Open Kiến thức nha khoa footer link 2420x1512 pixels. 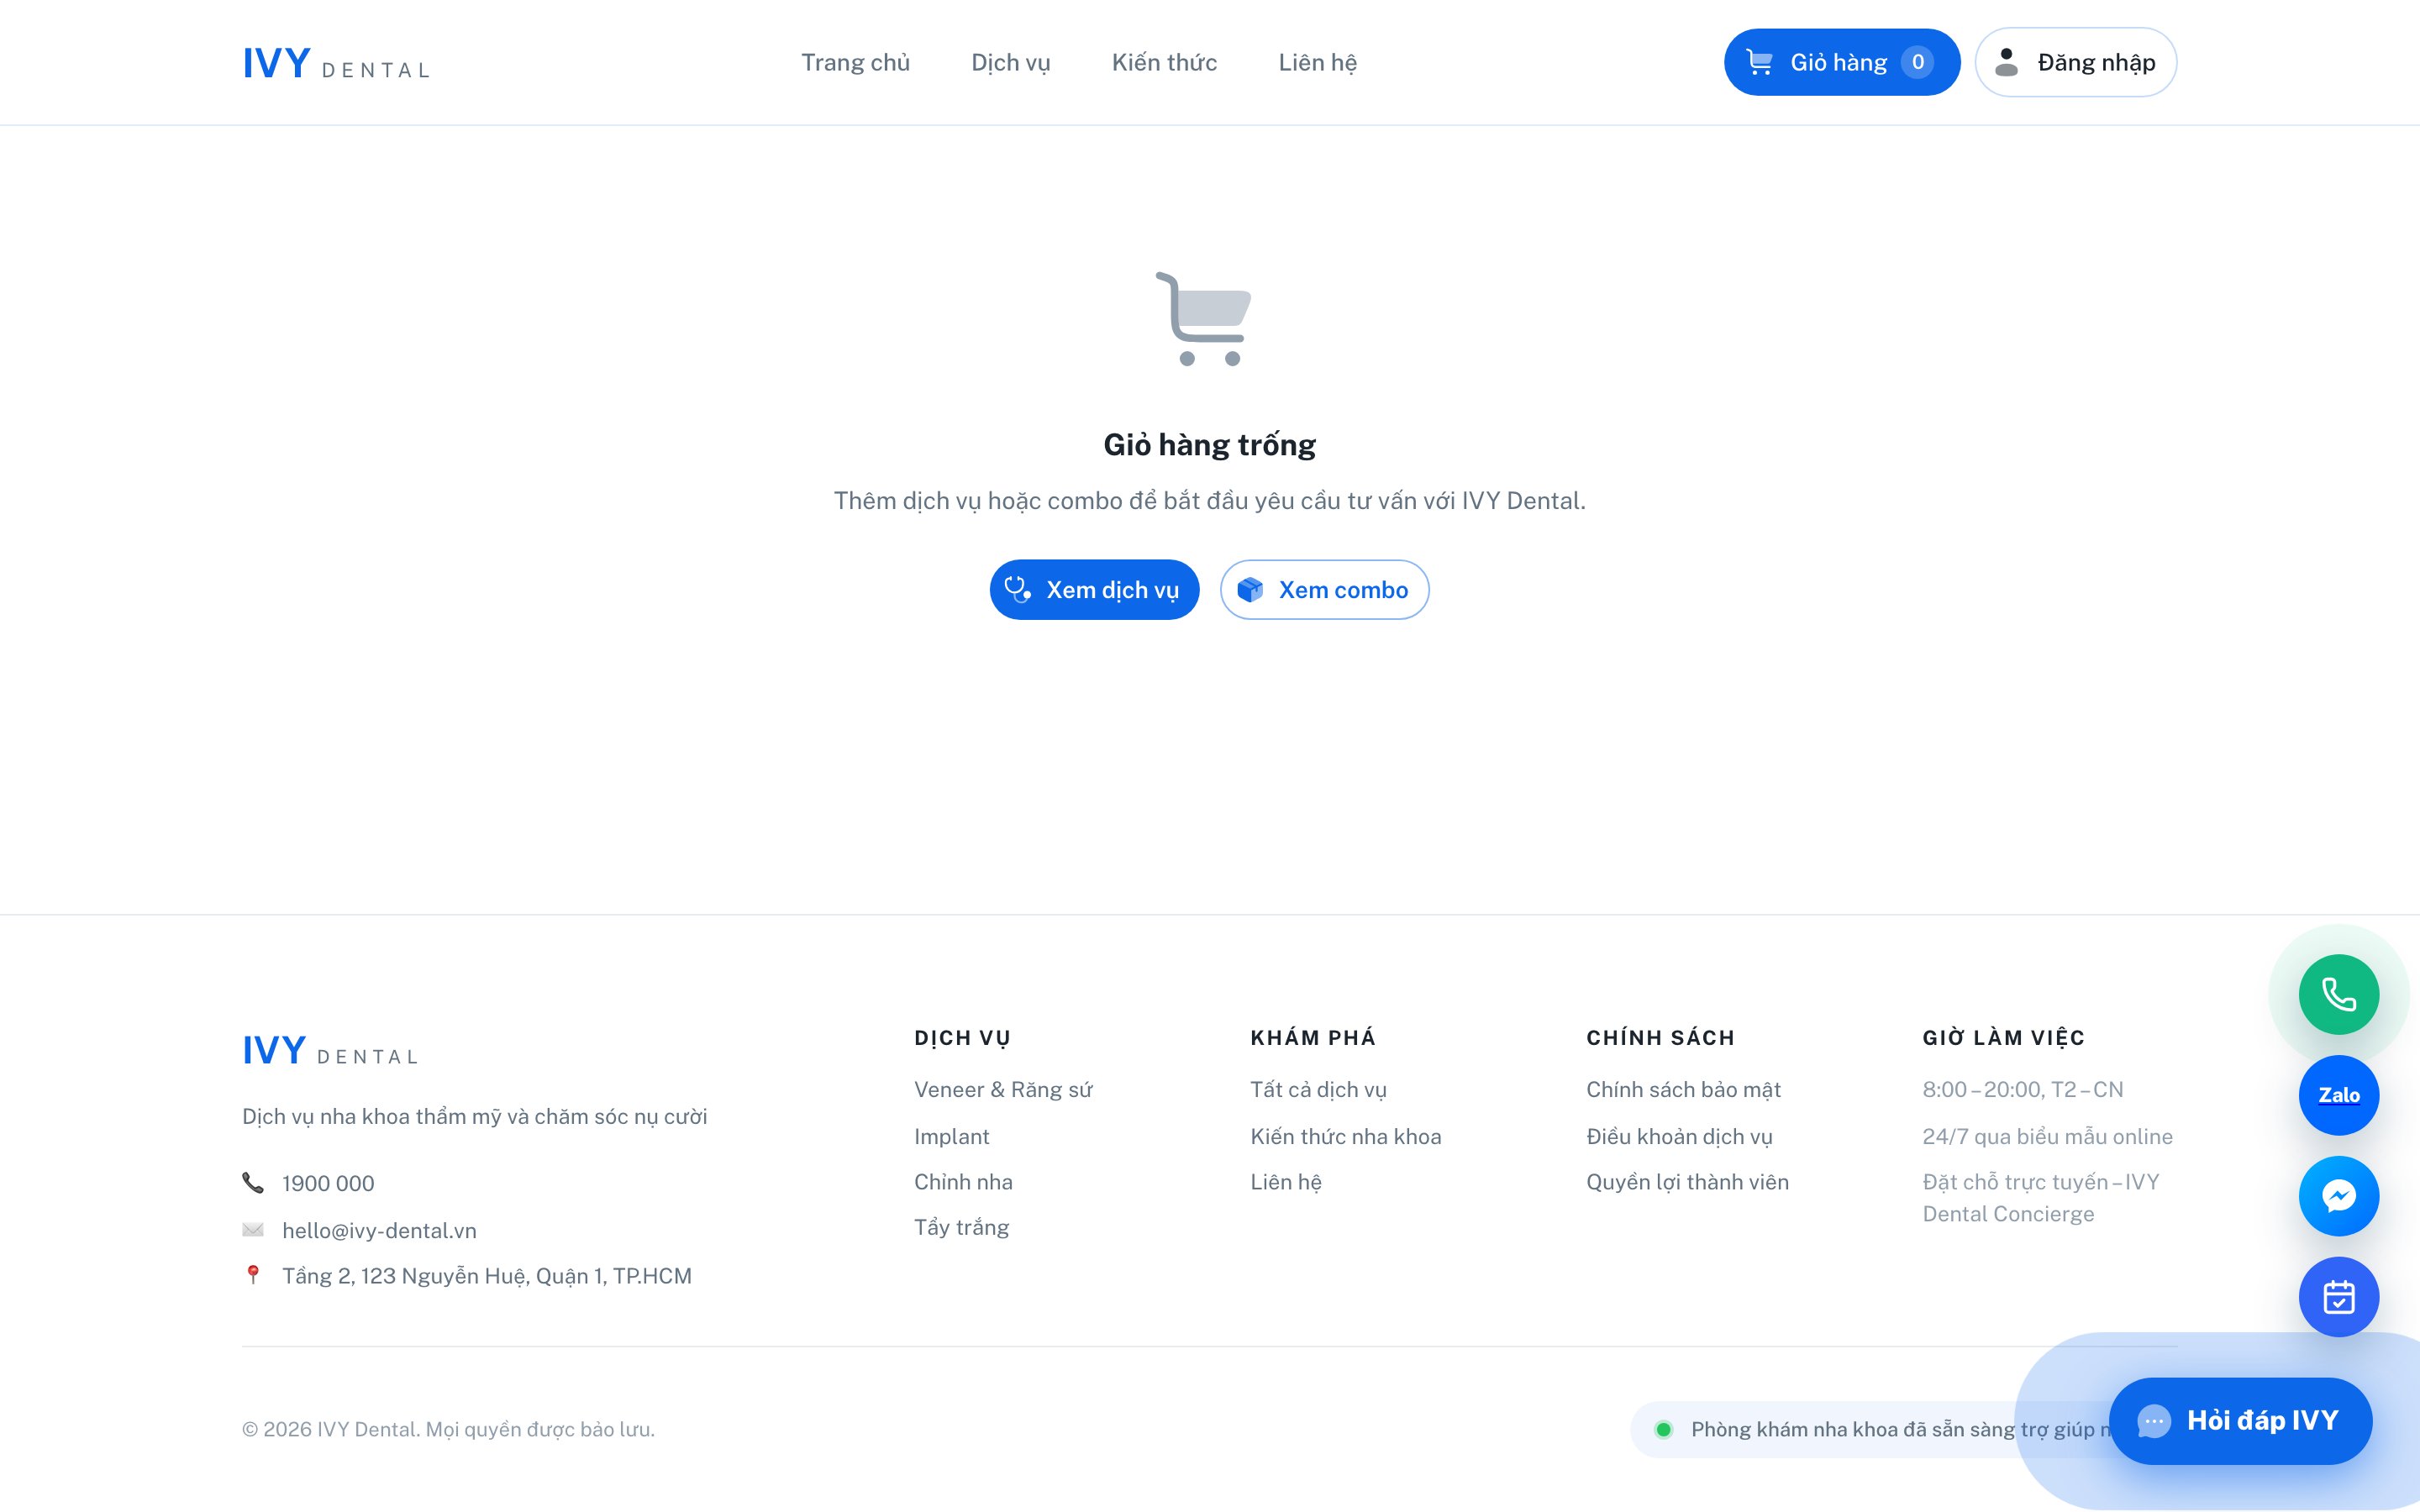1345,1137
